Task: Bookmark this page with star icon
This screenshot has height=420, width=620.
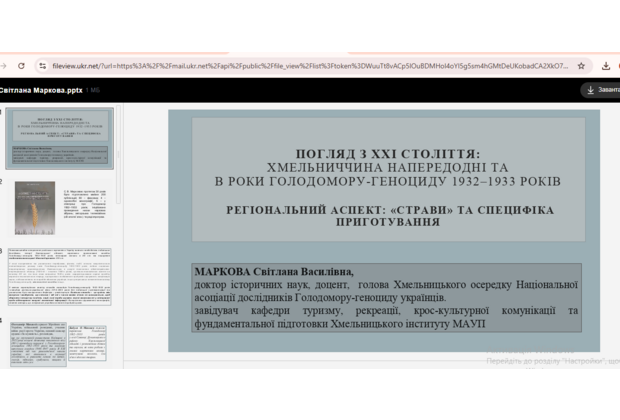Action: [581, 65]
